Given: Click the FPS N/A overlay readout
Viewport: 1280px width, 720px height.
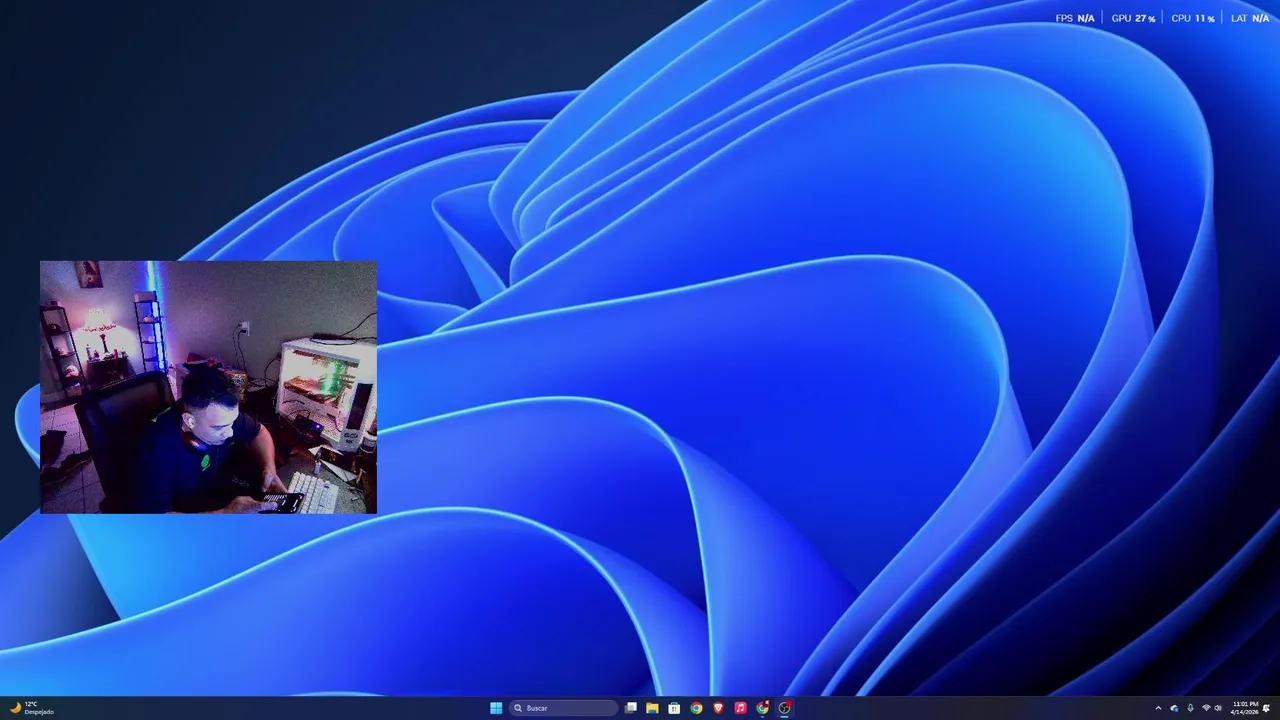Looking at the screenshot, I should [1075, 18].
